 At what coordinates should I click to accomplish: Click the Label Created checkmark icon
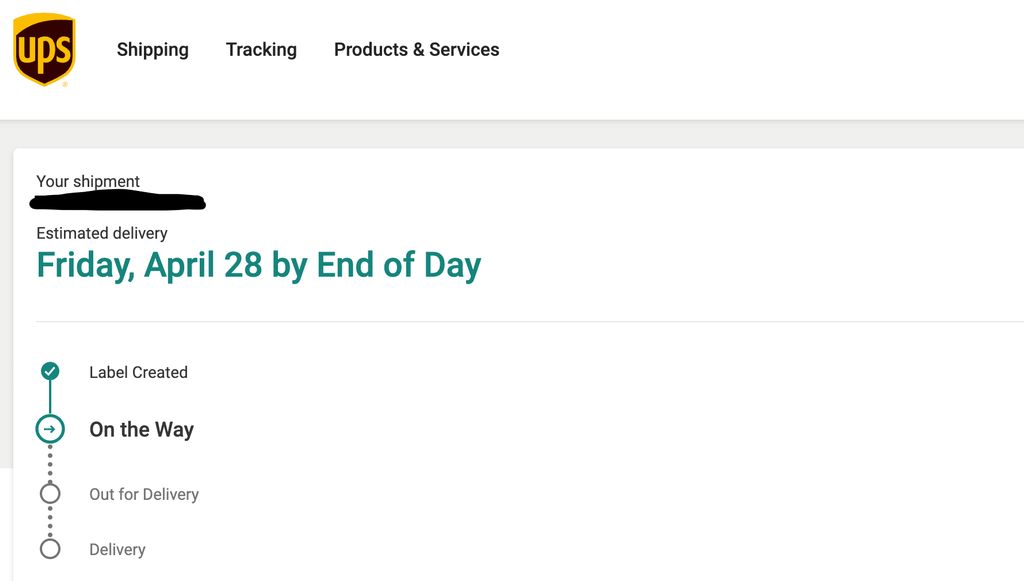tap(50, 372)
